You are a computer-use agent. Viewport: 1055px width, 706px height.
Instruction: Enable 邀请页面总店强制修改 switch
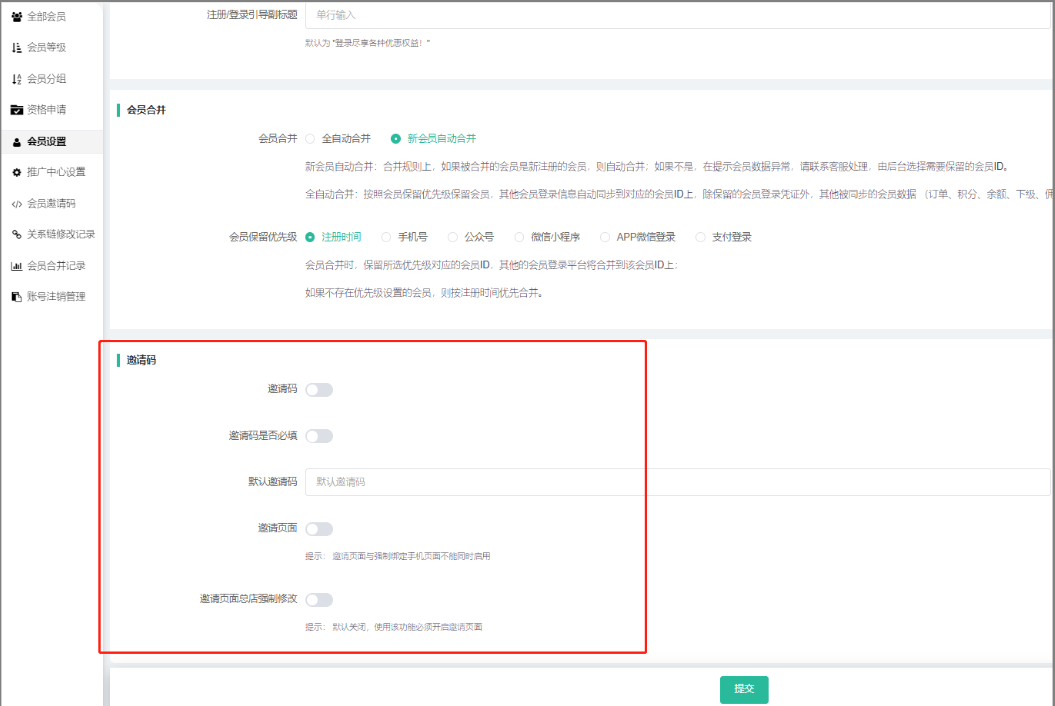[x=319, y=600]
